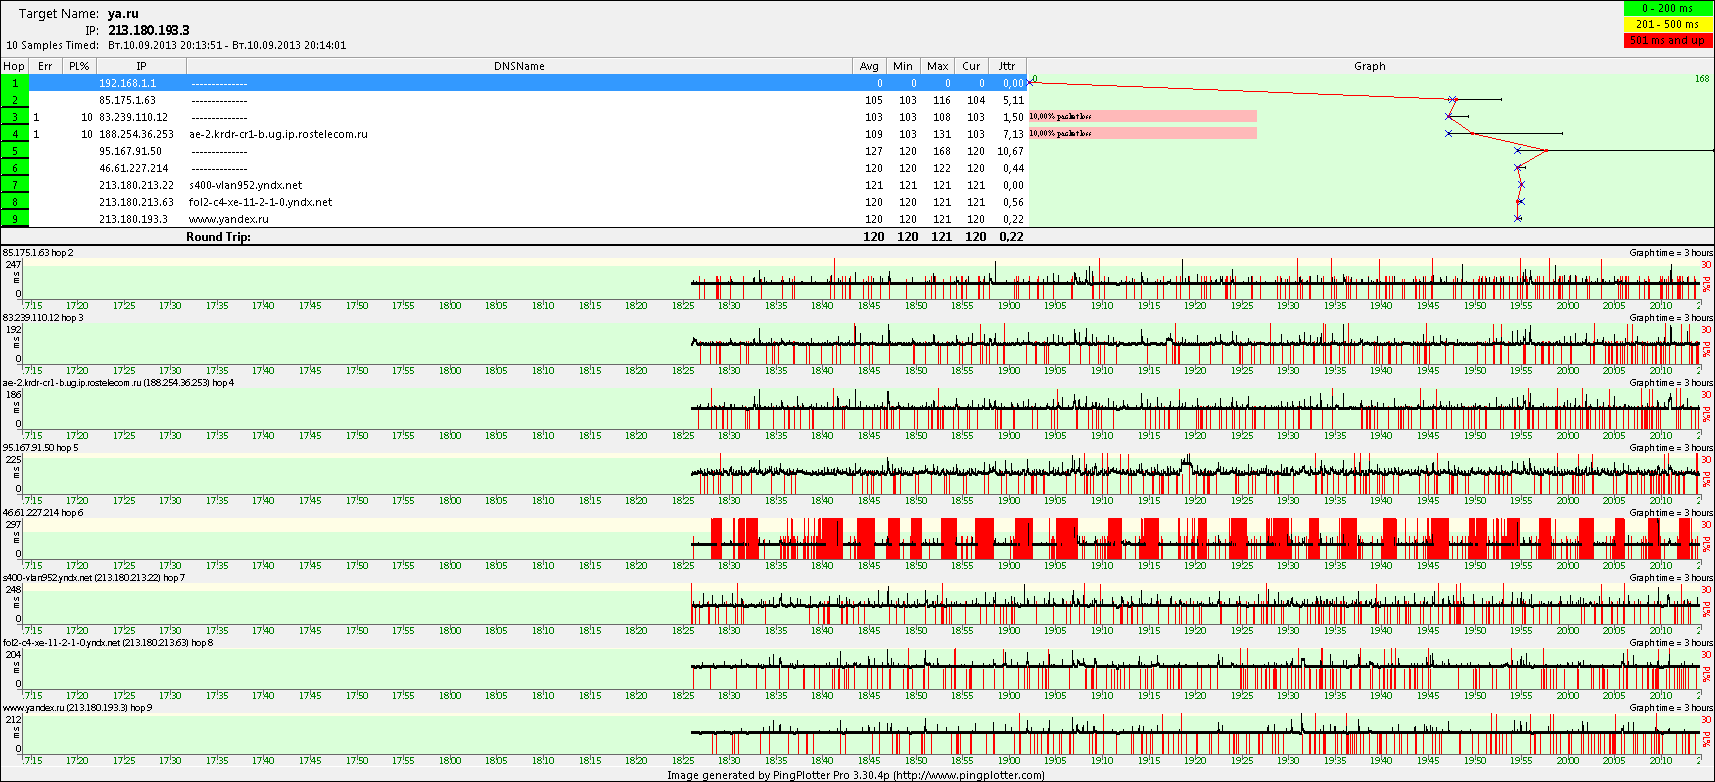Click the green hop 1 number box

coord(15,83)
